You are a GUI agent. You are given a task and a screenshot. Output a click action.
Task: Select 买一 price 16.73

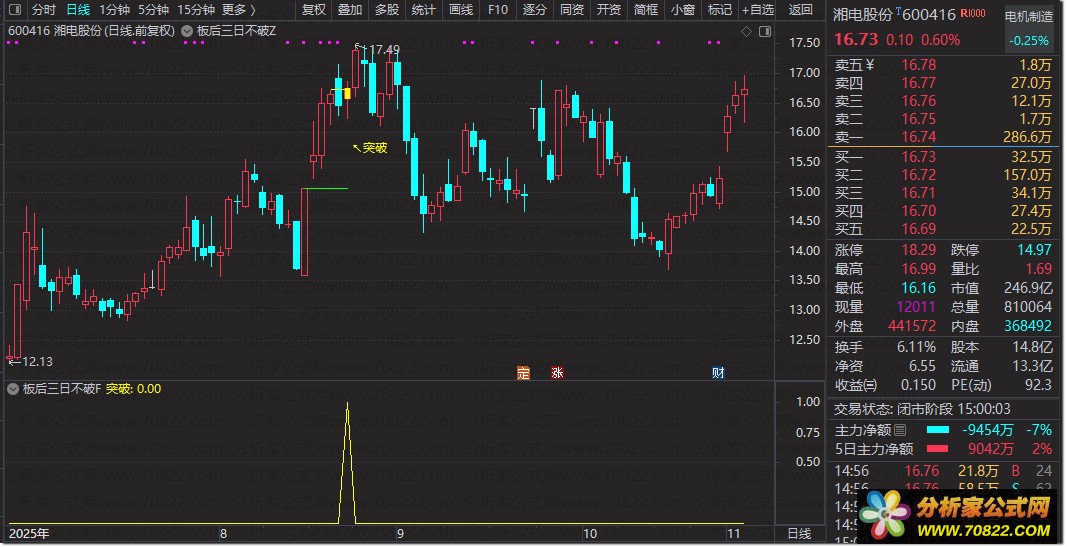click(x=919, y=156)
